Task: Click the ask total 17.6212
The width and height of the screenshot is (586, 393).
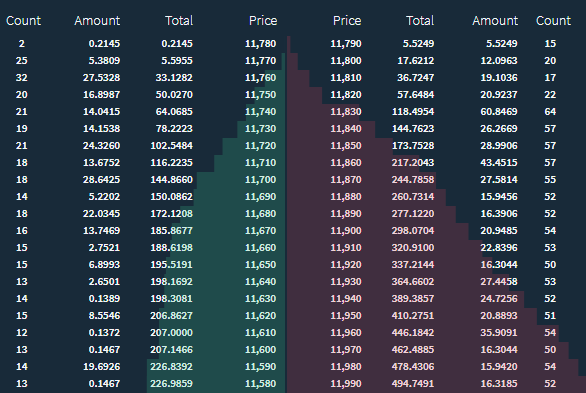Action: (416, 61)
